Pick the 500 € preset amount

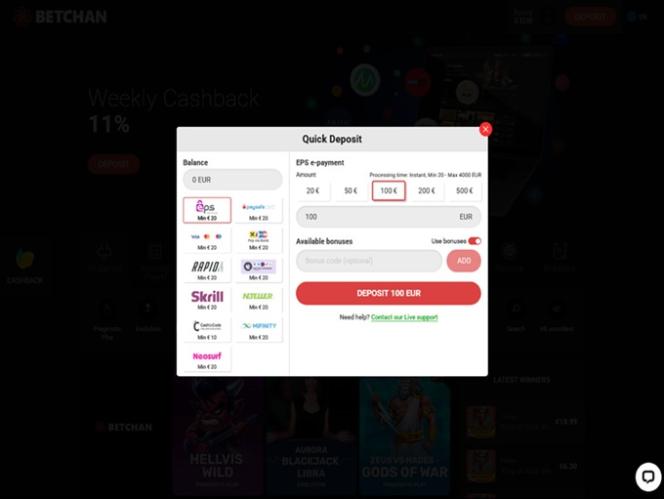465,191
